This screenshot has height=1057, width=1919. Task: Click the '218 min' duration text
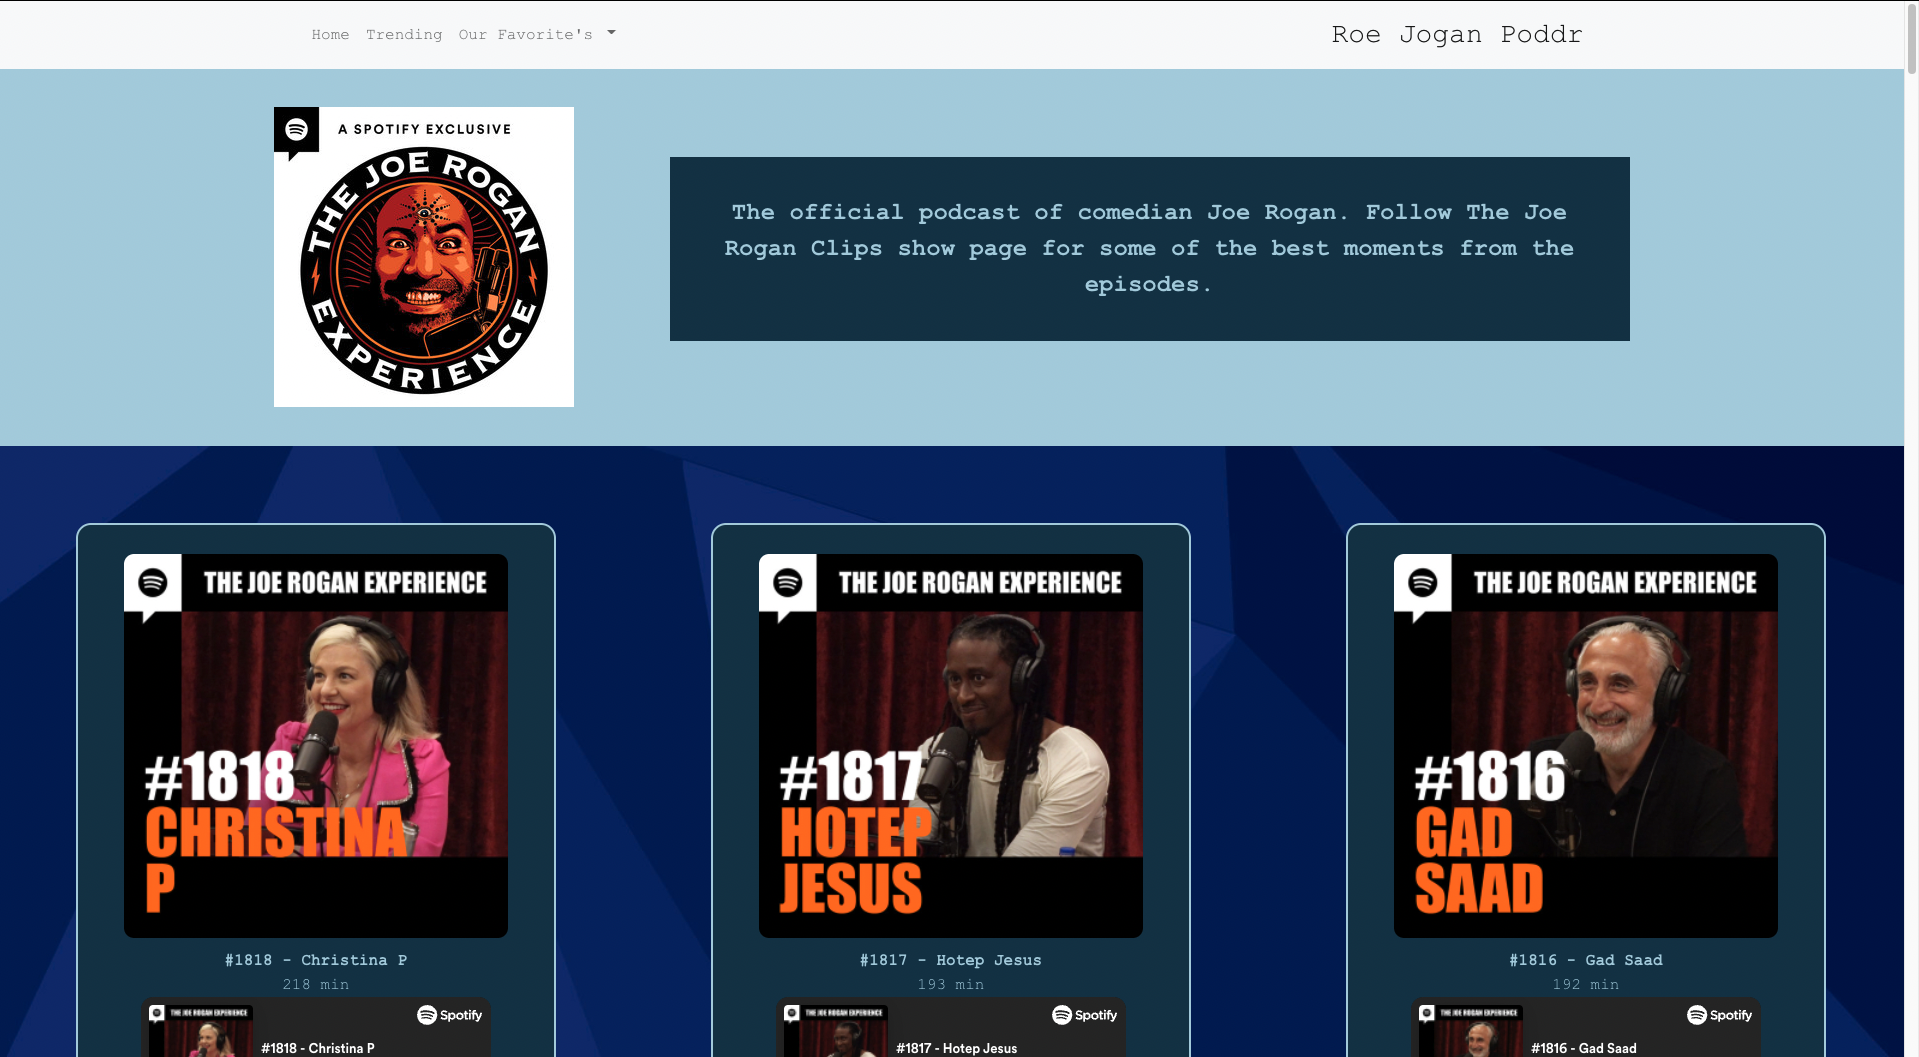coord(316,985)
